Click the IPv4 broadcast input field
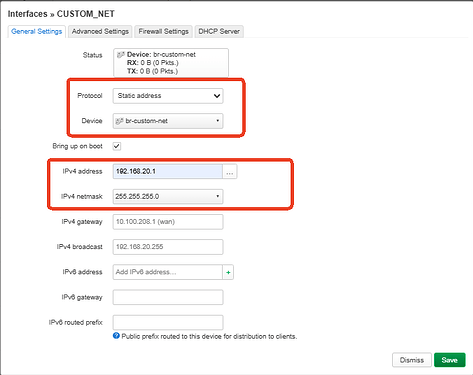Viewport: 473px width, 375px height. [x=168, y=247]
